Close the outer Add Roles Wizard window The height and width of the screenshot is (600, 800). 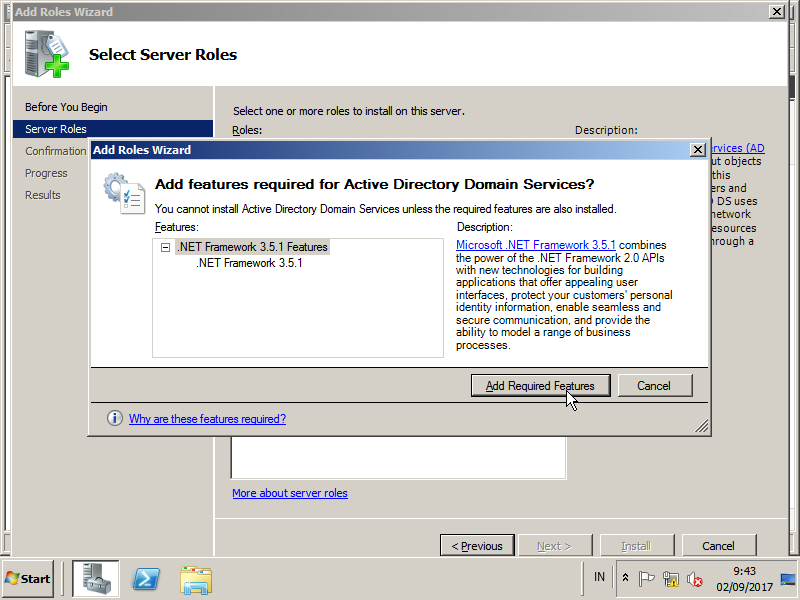[x=777, y=12]
